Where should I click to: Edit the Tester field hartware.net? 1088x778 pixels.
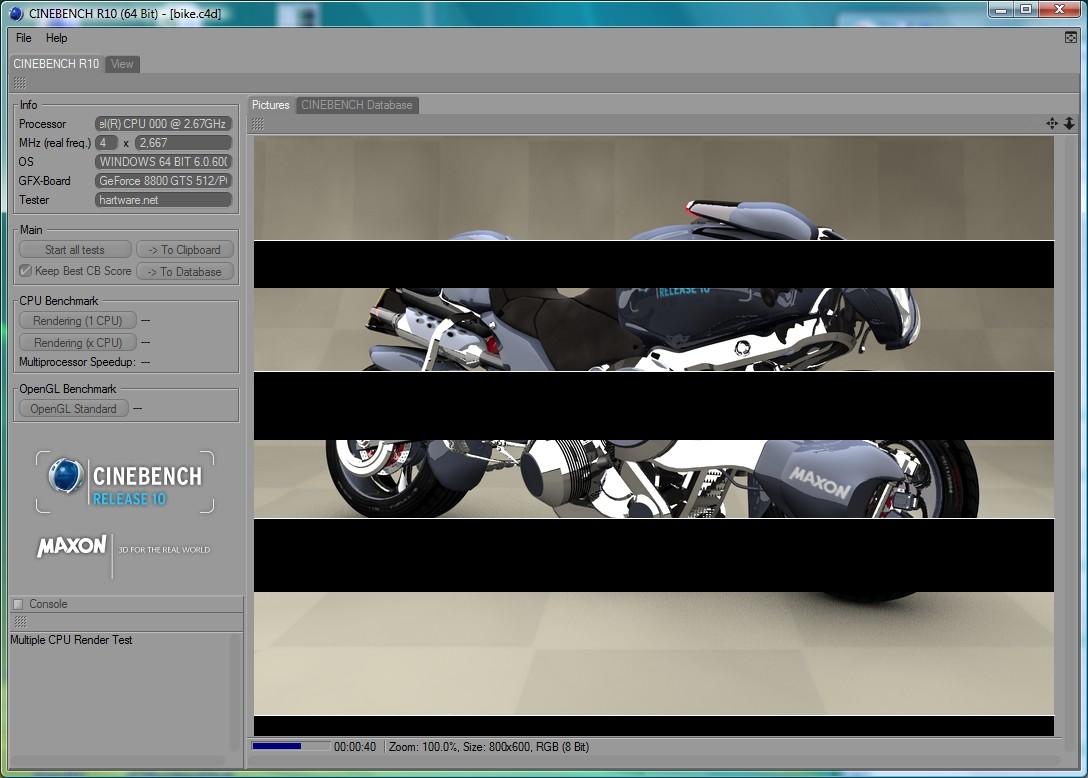163,200
